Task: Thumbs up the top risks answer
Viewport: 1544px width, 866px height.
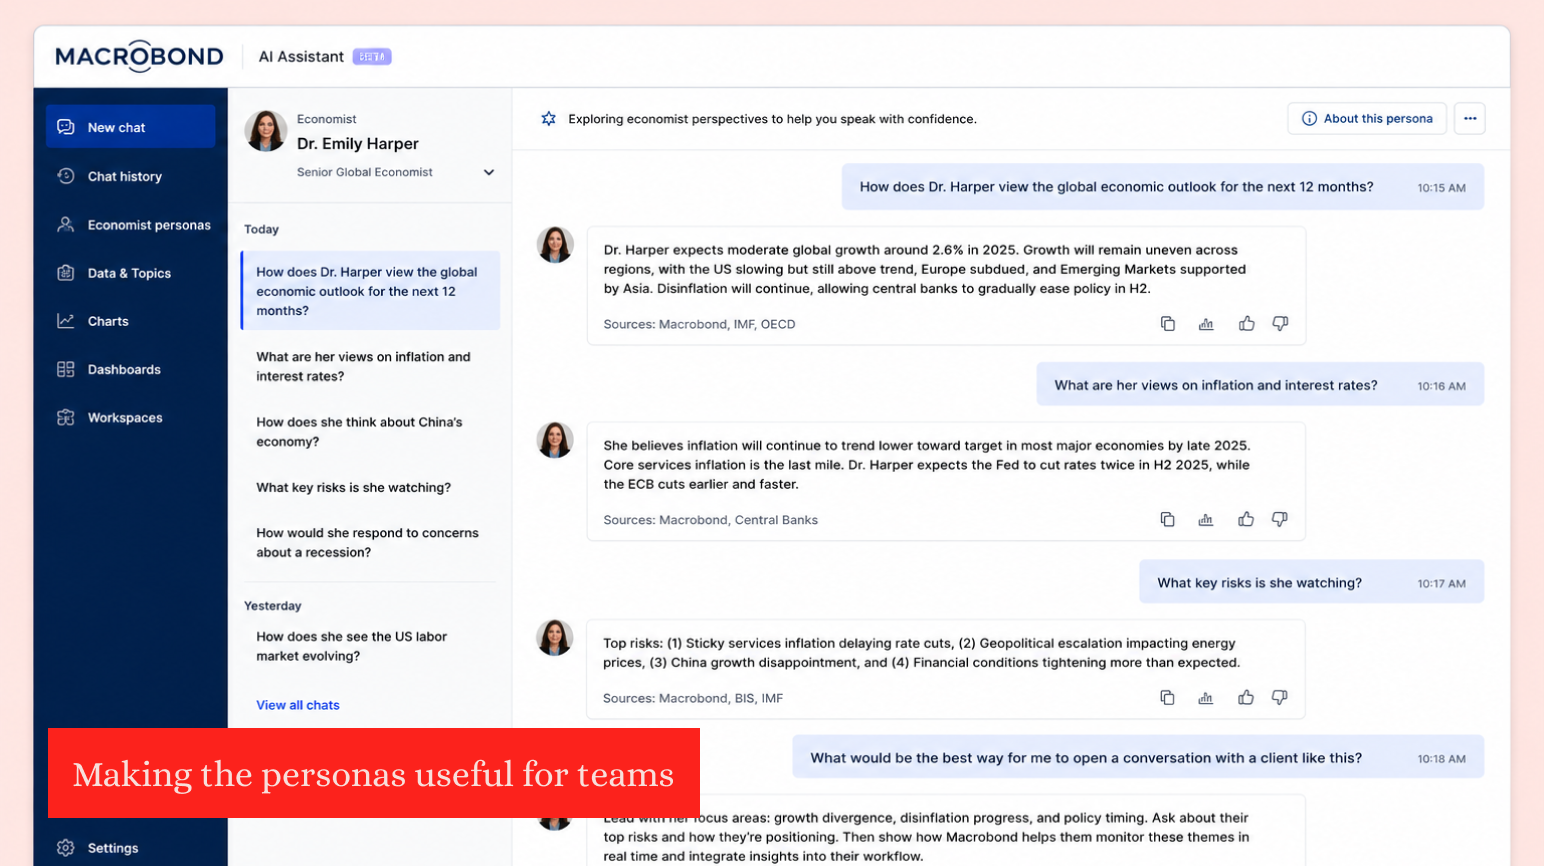Action: tap(1246, 697)
